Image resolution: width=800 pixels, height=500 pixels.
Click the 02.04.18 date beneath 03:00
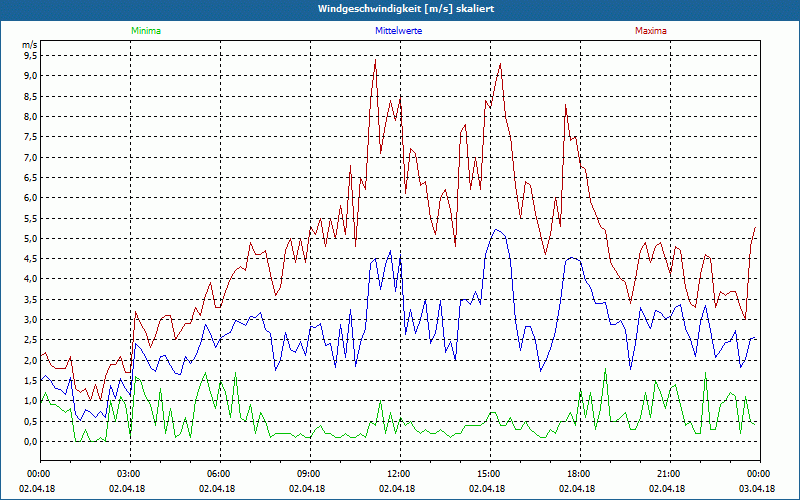pyautogui.click(x=127, y=489)
